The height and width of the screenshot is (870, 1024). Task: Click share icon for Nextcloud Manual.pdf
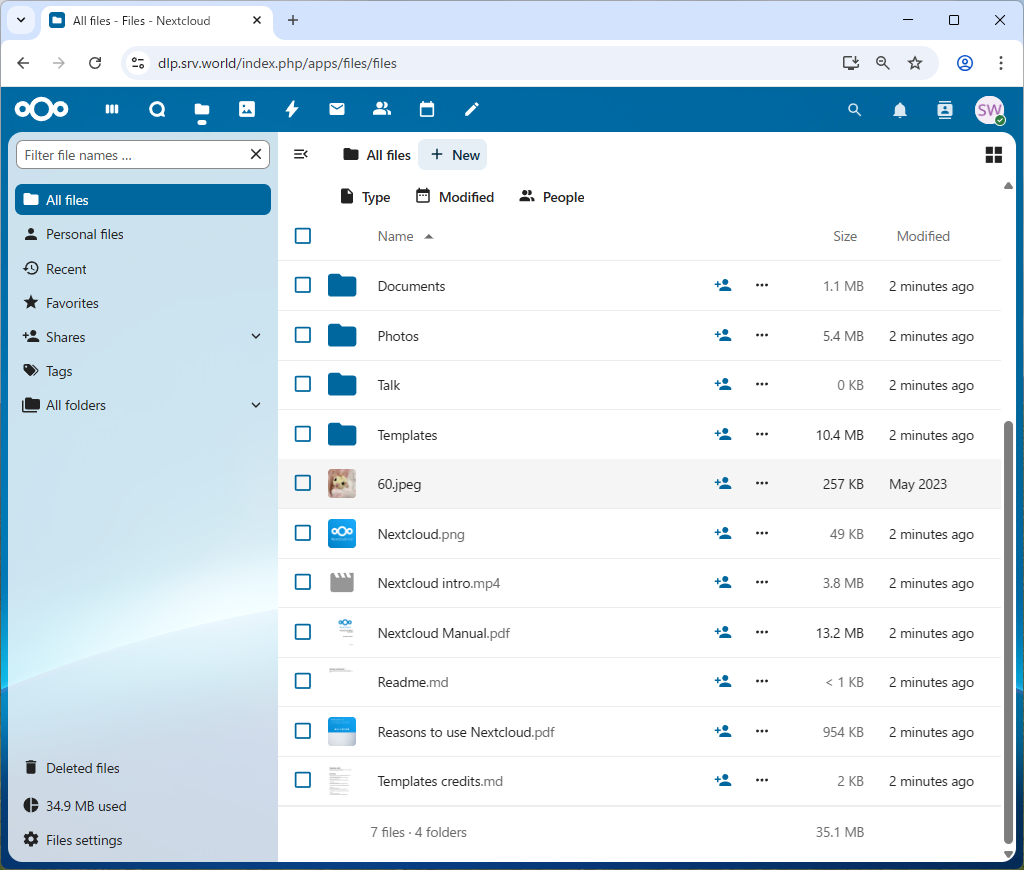point(723,633)
